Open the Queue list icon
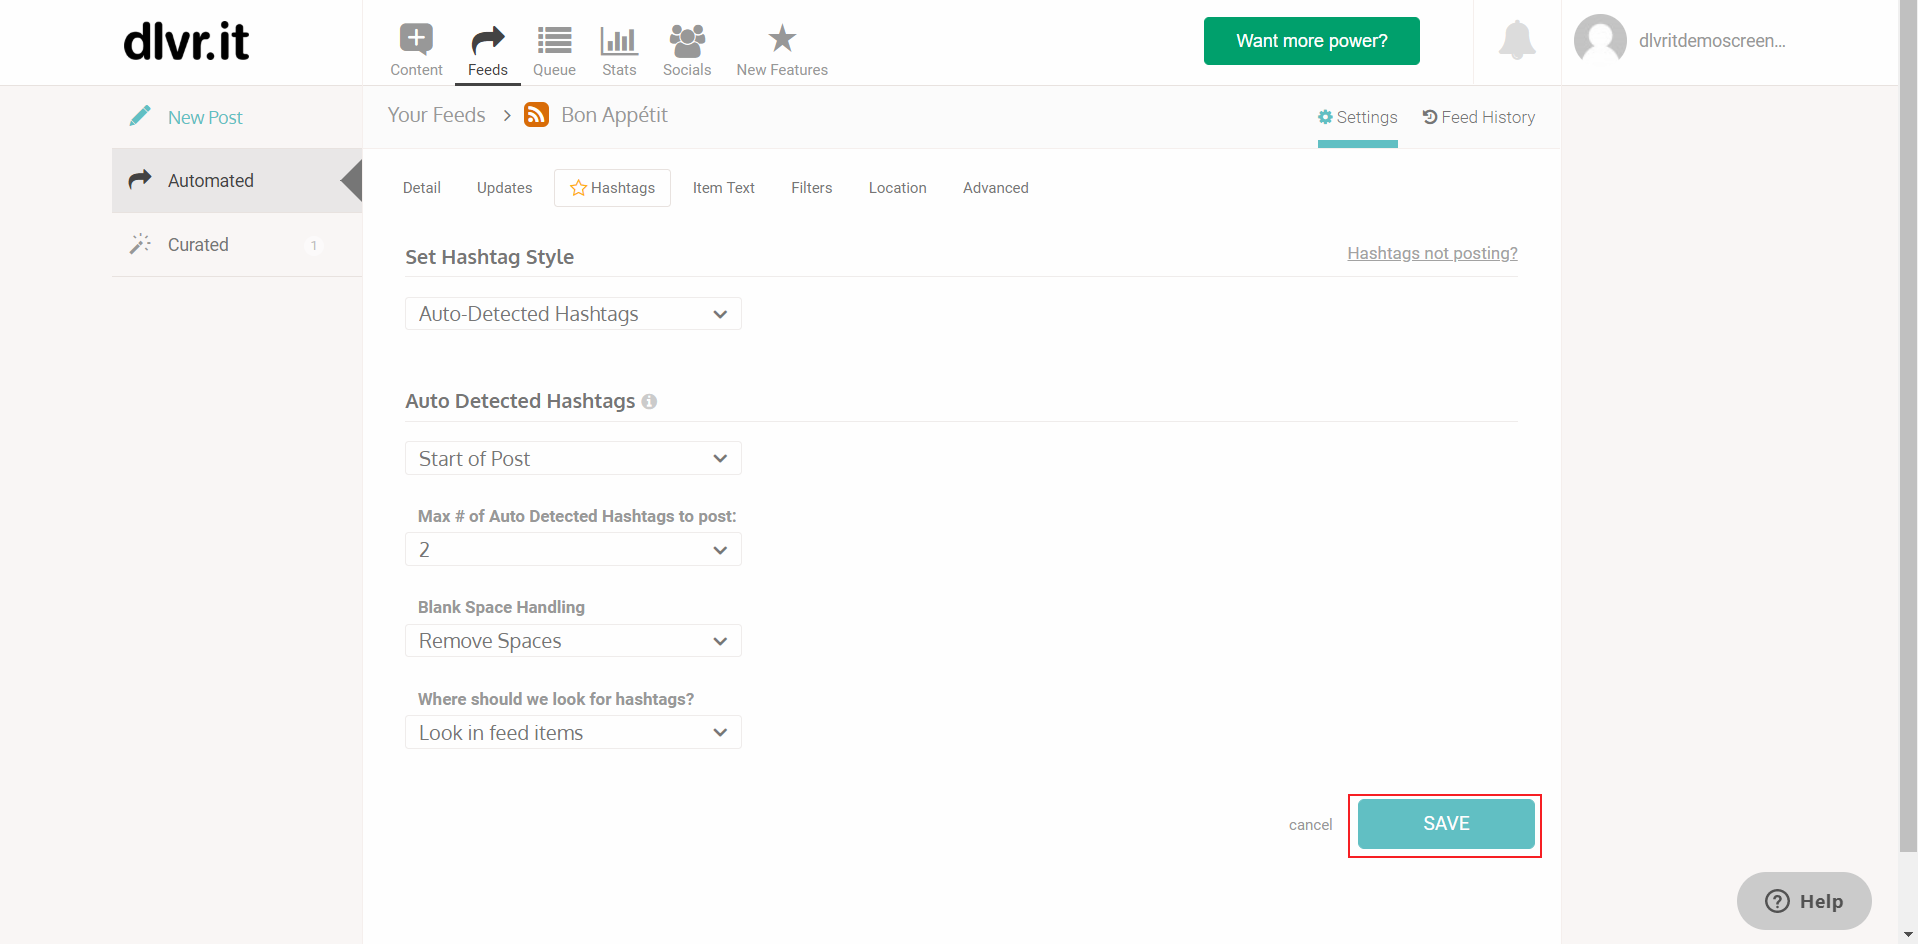Viewport: 1918px width, 944px height. pyautogui.click(x=554, y=40)
